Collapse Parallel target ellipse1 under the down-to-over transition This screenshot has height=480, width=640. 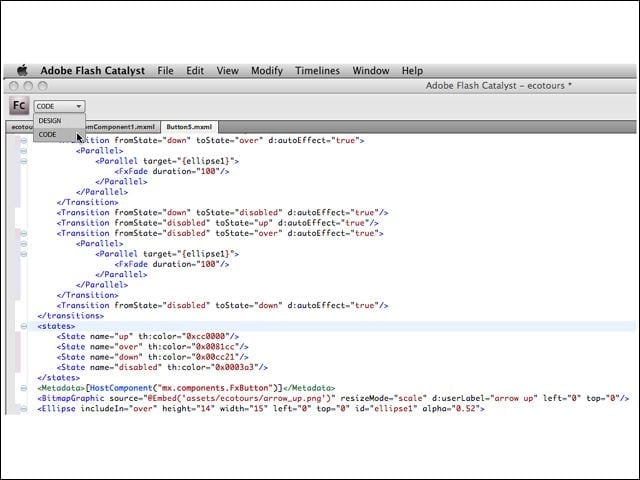[x=24, y=161]
